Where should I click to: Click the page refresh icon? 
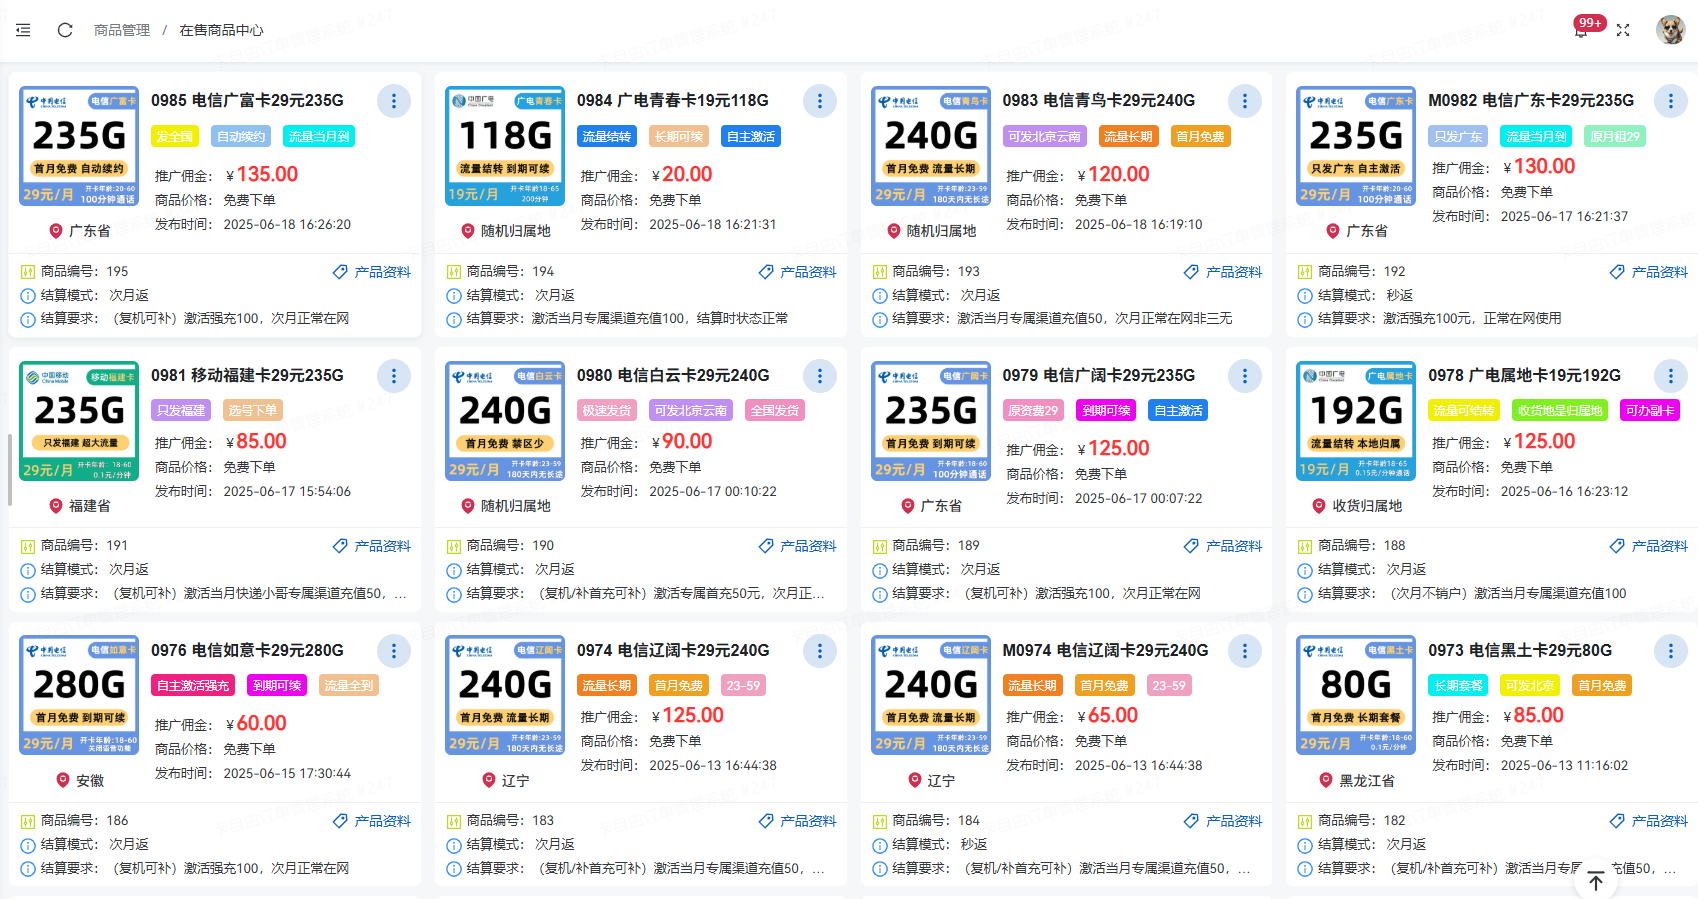click(65, 30)
